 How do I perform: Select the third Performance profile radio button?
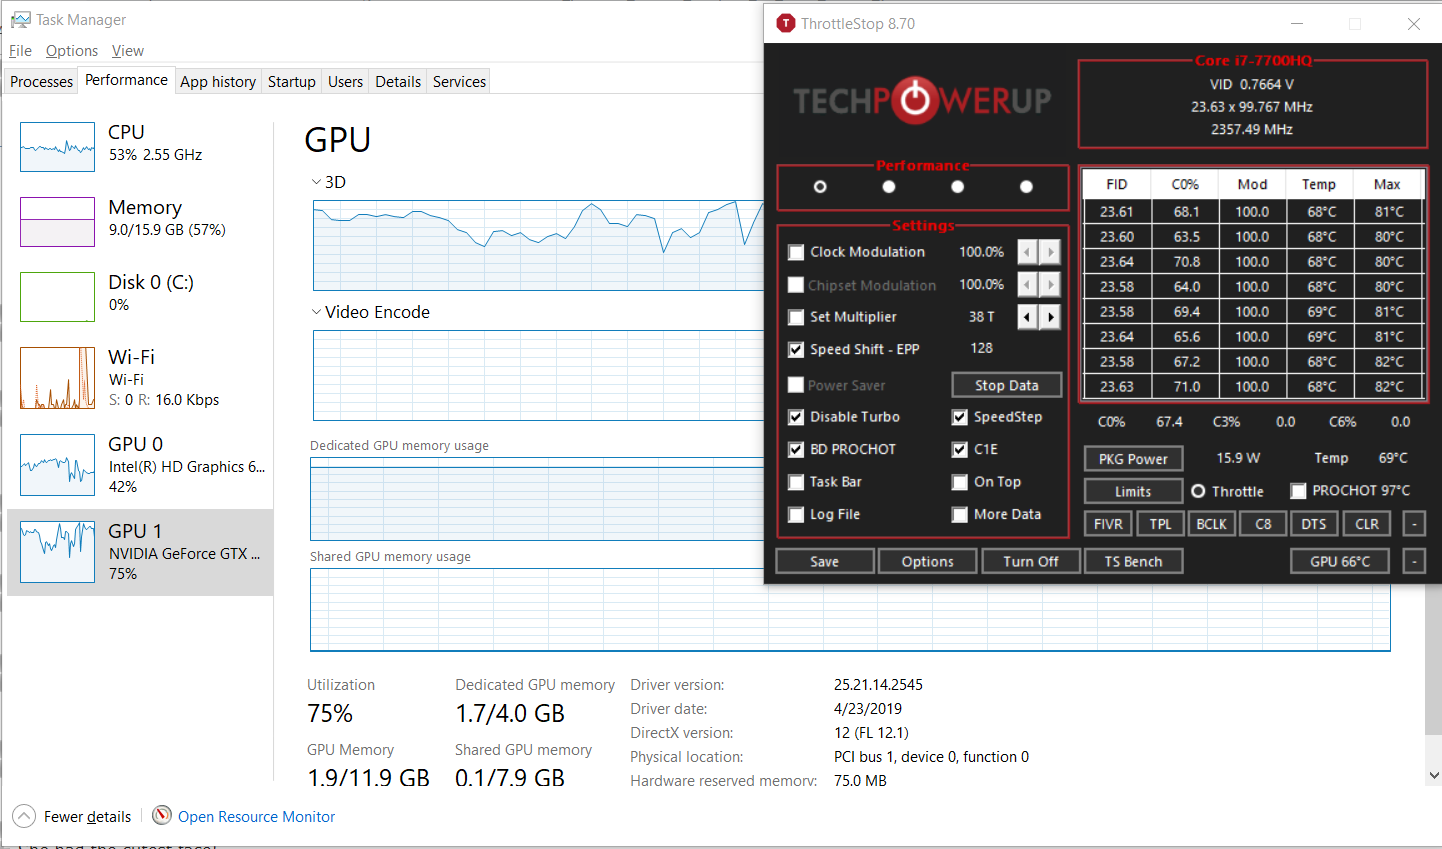click(958, 187)
